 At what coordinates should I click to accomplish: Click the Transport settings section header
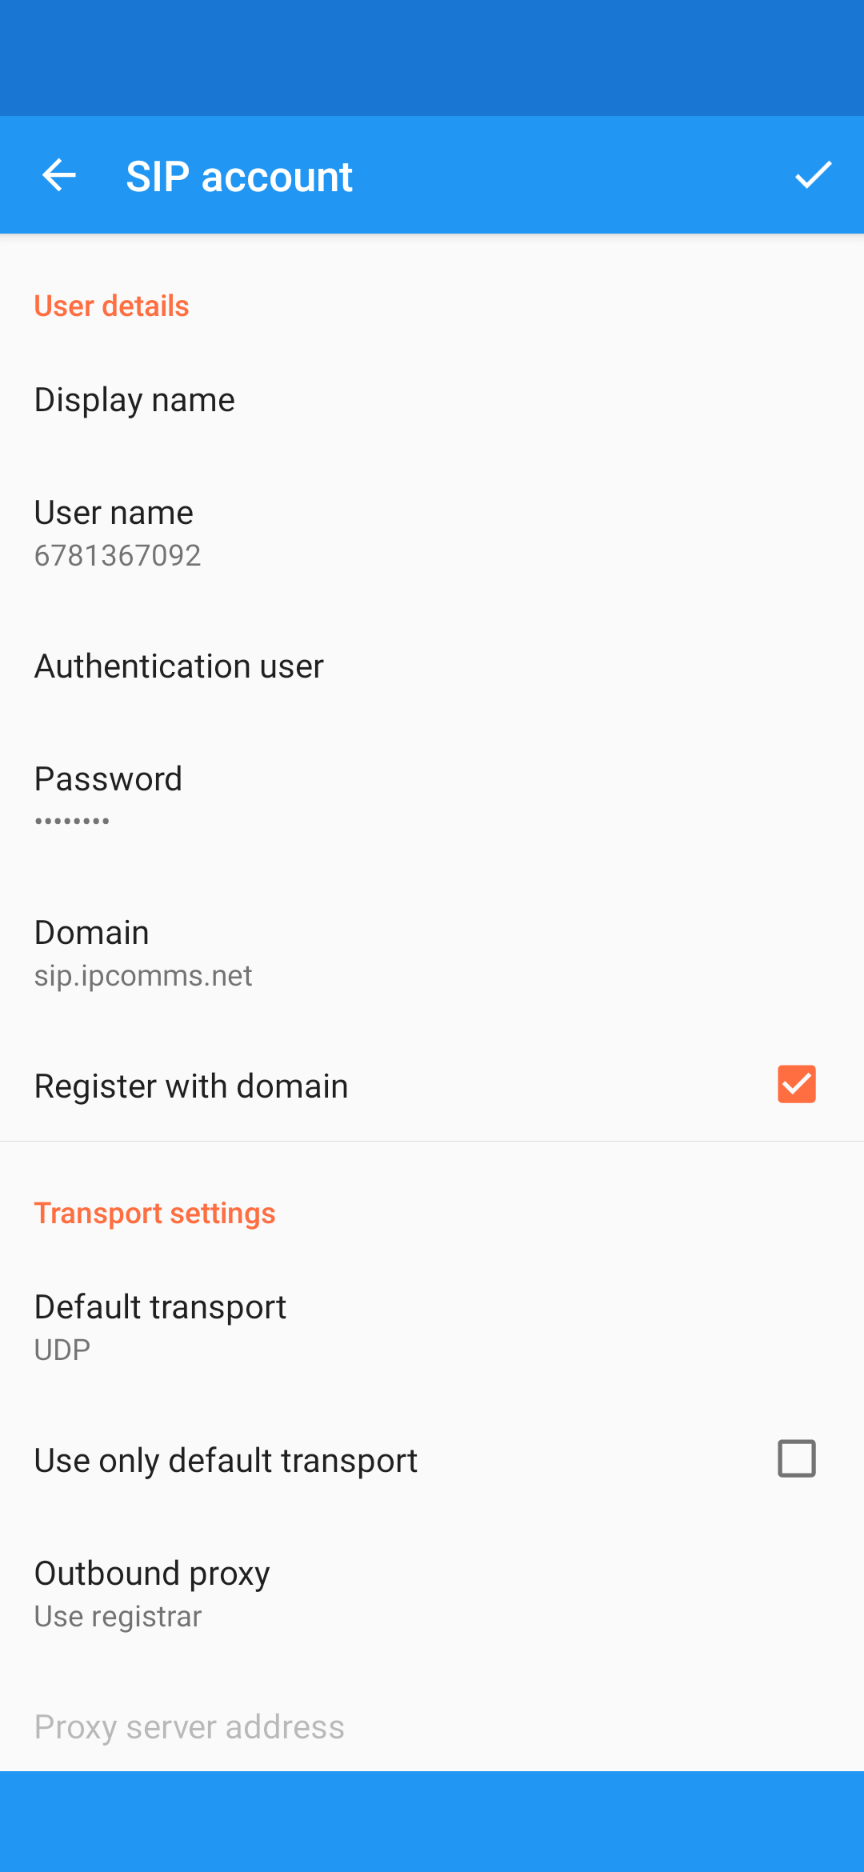(x=155, y=1213)
